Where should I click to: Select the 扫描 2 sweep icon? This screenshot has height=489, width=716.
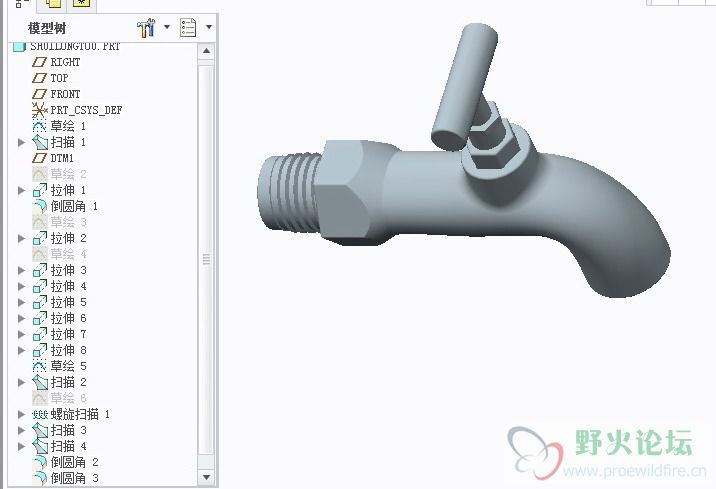[40, 382]
